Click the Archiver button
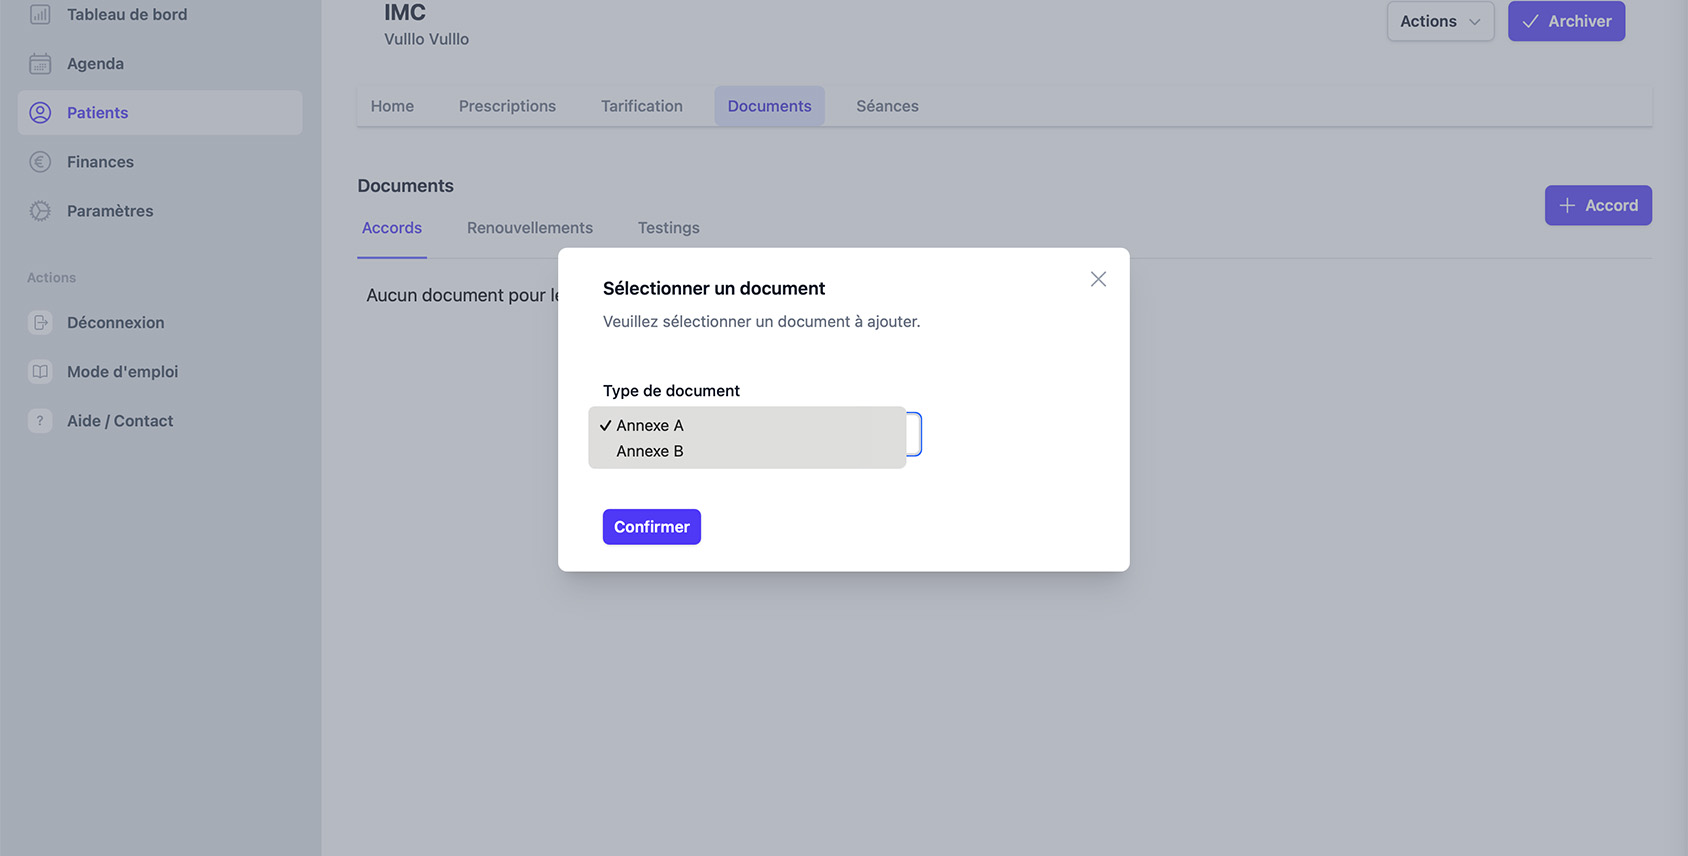Screen dimensions: 1688x856 (x=1566, y=21)
